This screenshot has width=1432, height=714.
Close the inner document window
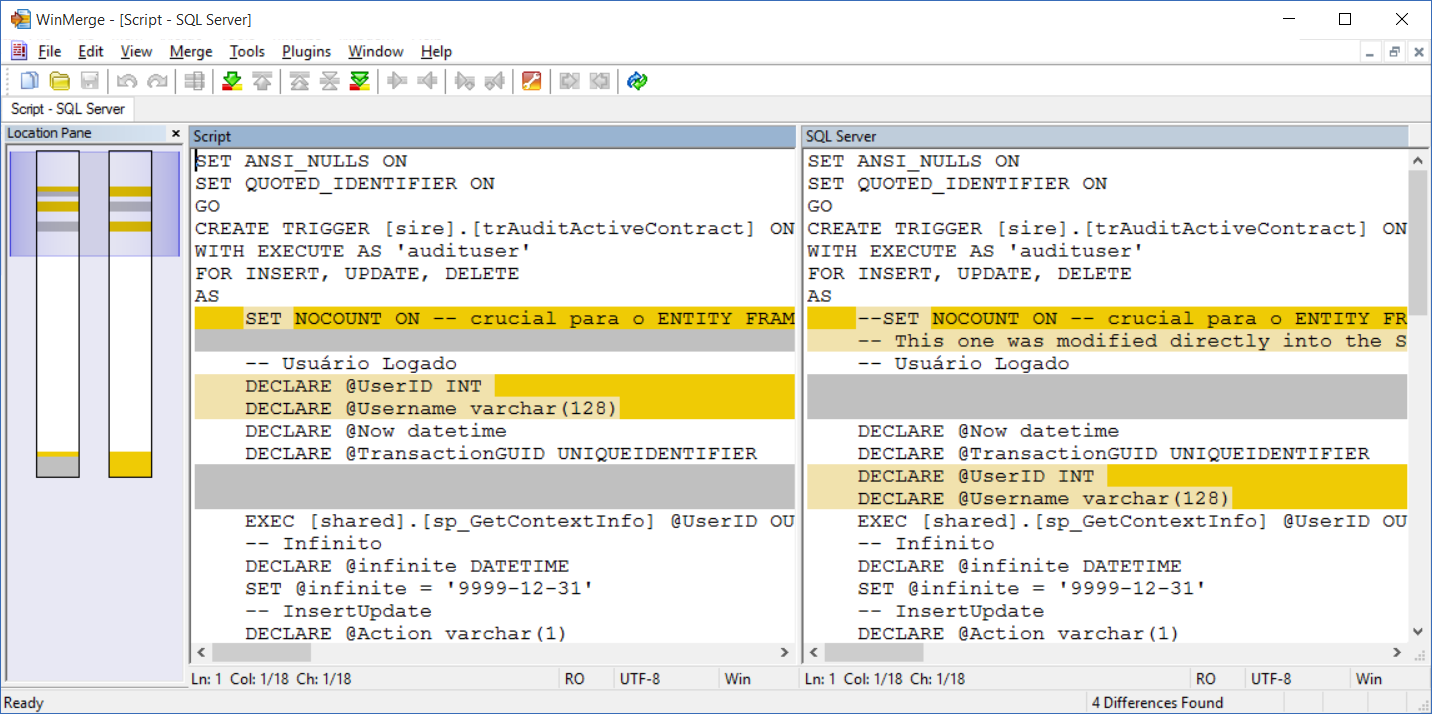(1417, 52)
